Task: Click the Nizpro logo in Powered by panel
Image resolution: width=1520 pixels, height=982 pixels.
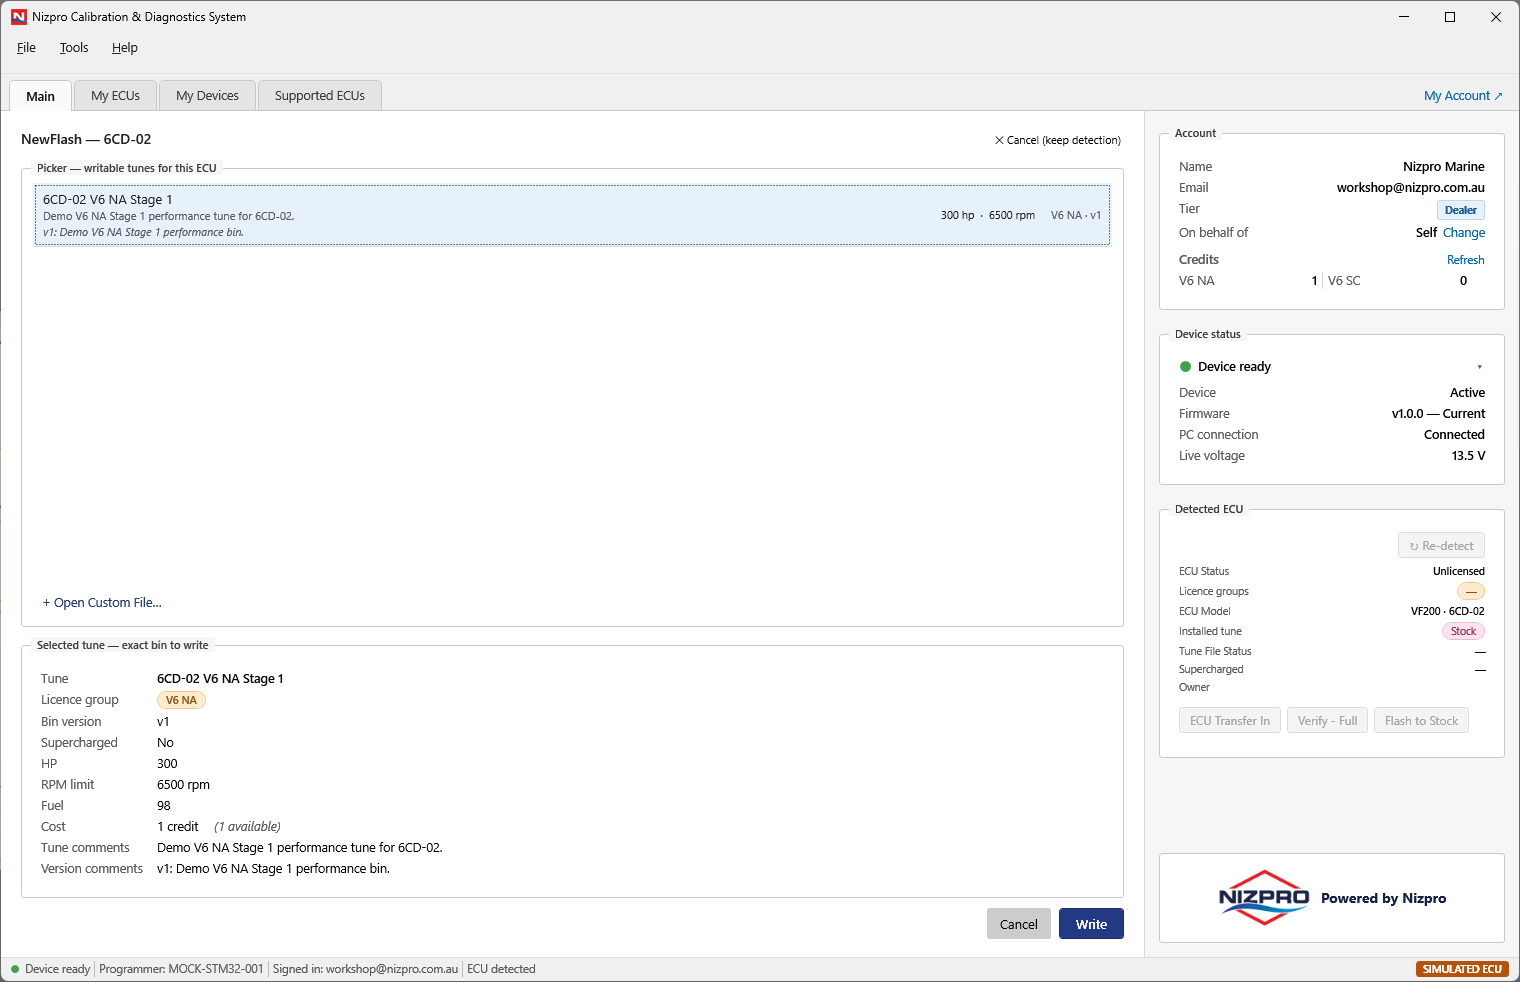Action: click(x=1264, y=898)
